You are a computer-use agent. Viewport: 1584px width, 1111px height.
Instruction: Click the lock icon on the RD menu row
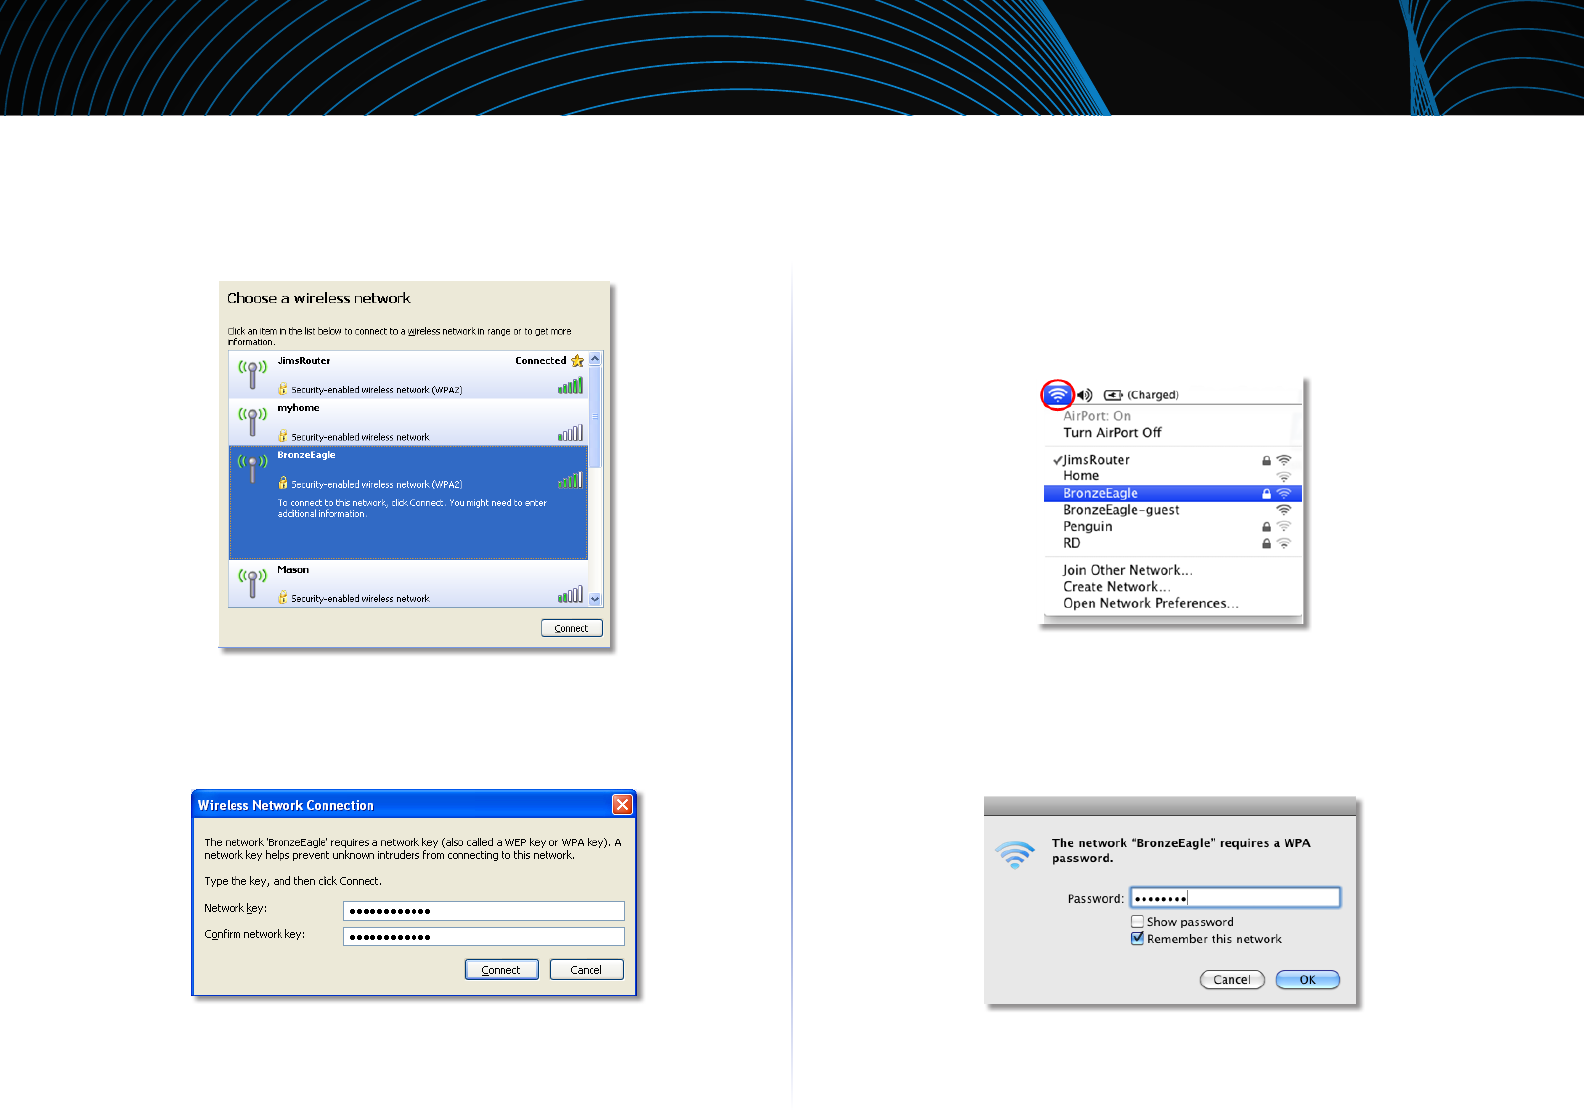pyautogui.click(x=1266, y=544)
